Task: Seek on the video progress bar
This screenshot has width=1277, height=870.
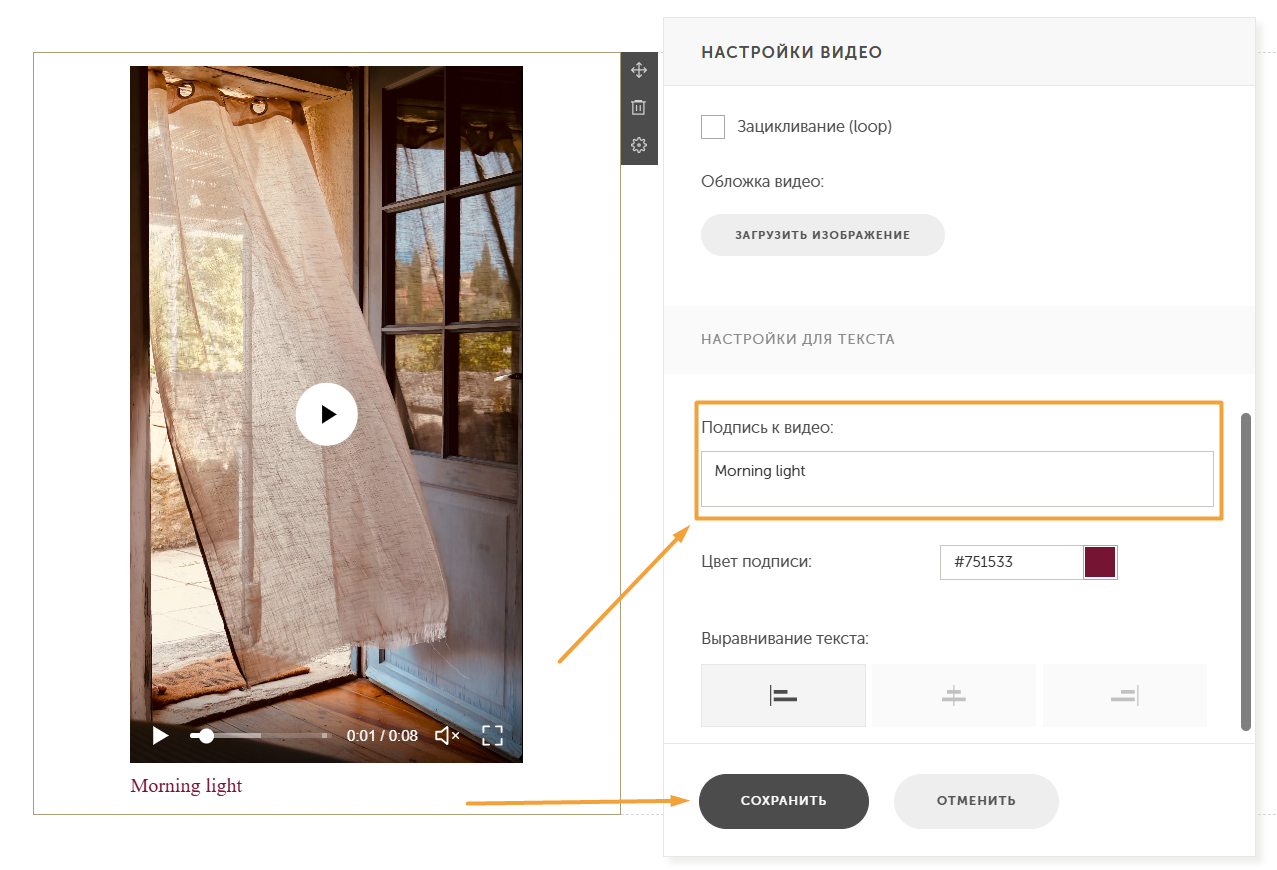Action: (x=259, y=736)
